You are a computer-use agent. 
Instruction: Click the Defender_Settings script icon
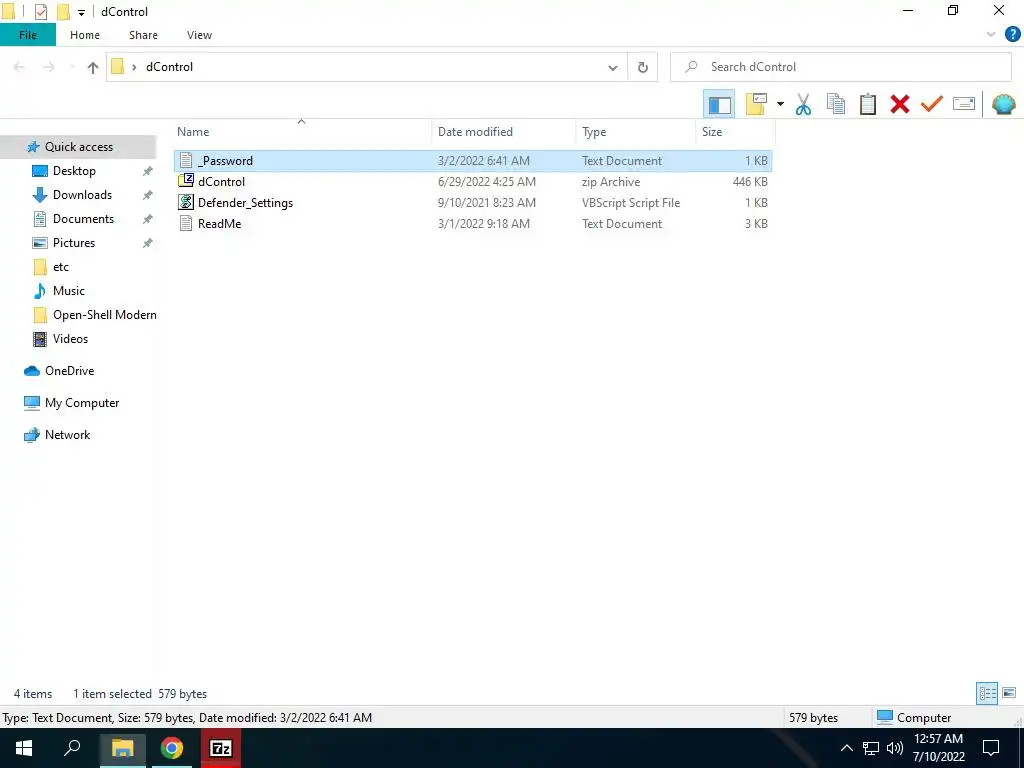(x=186, y=202)
